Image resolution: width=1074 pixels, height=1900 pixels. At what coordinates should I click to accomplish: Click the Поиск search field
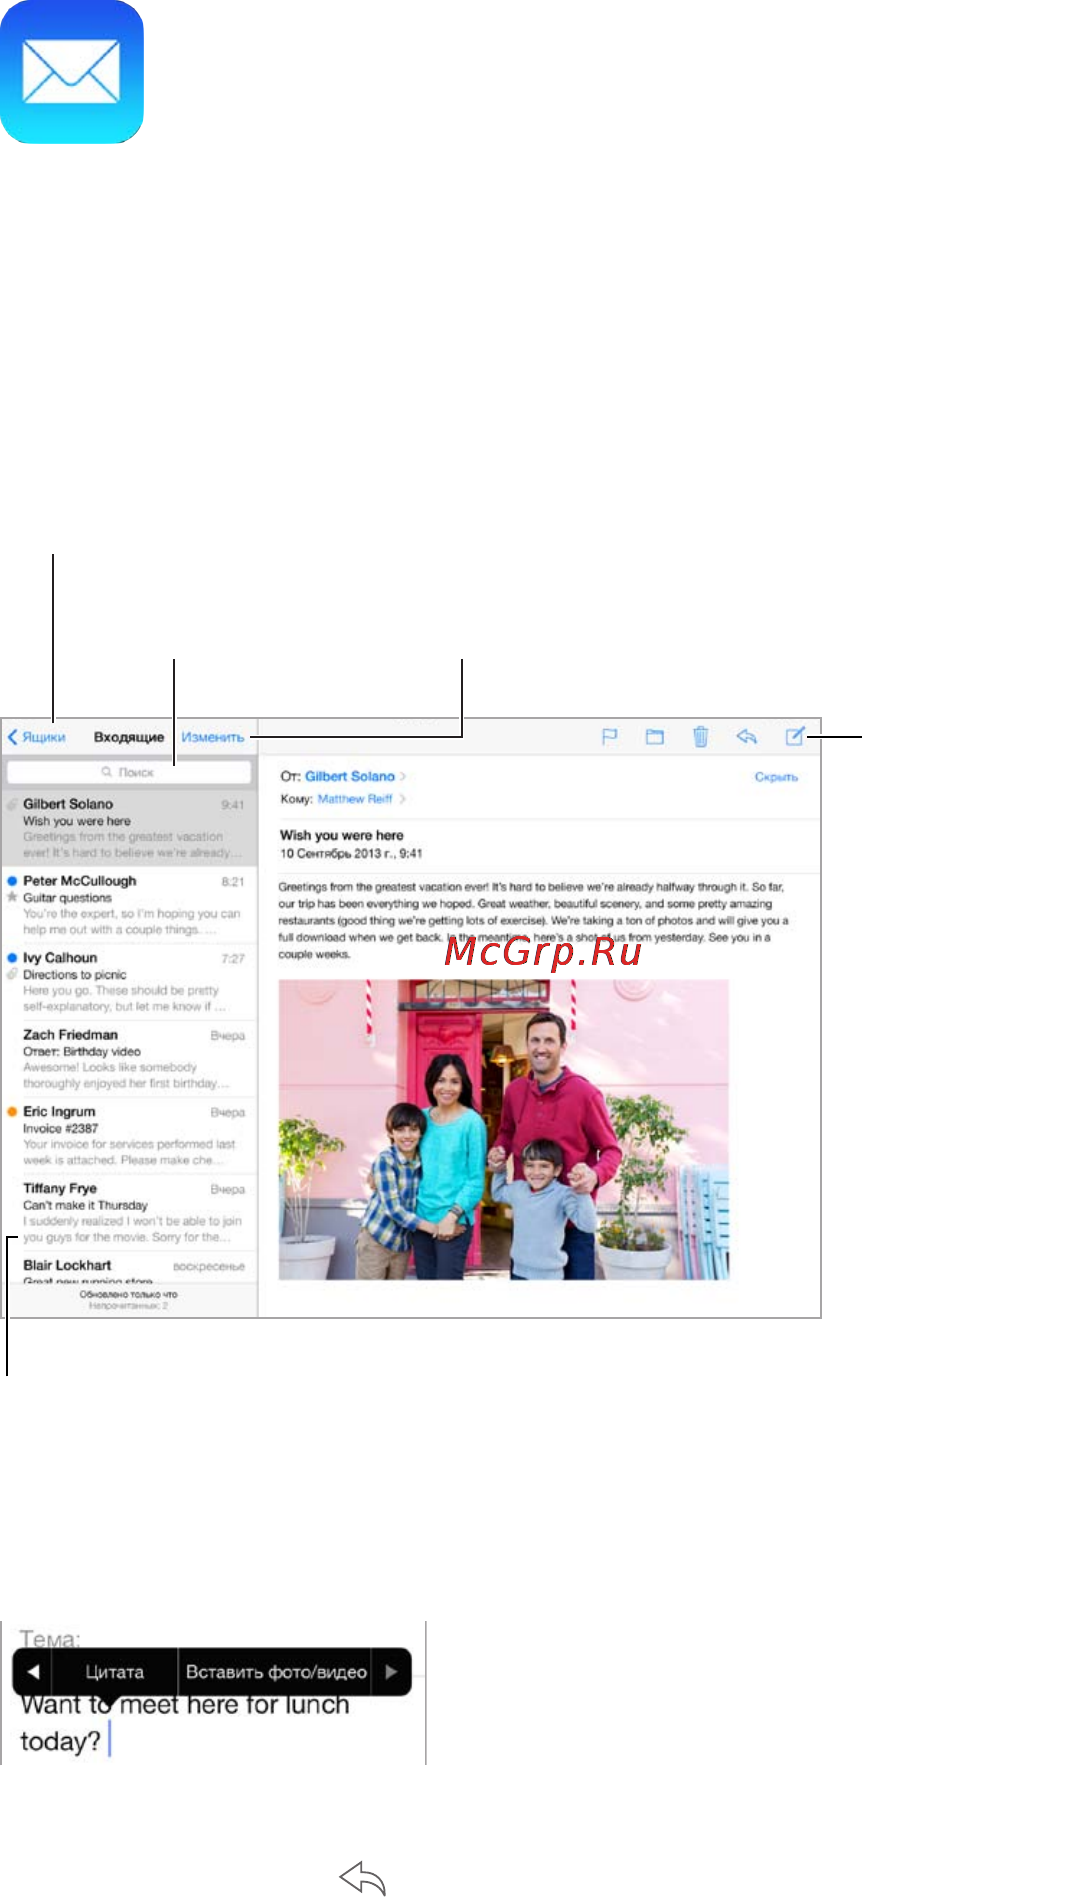129,772
